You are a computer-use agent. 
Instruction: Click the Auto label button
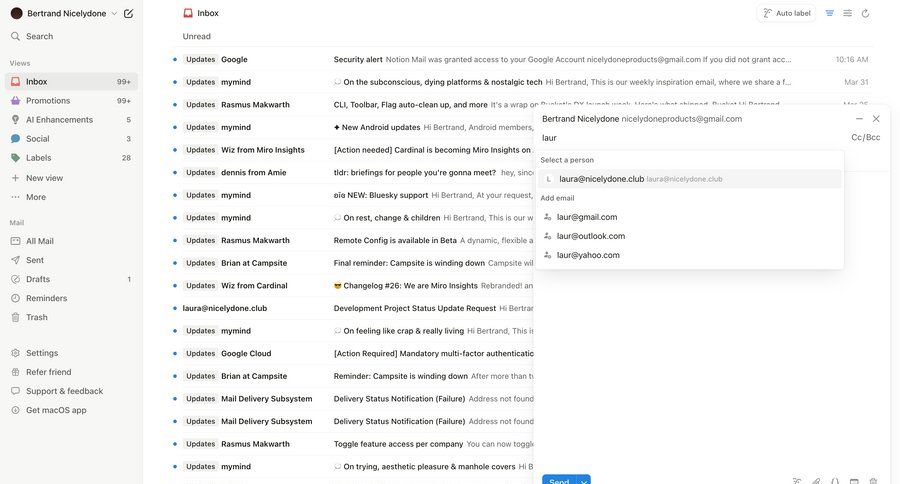point(786,13)
